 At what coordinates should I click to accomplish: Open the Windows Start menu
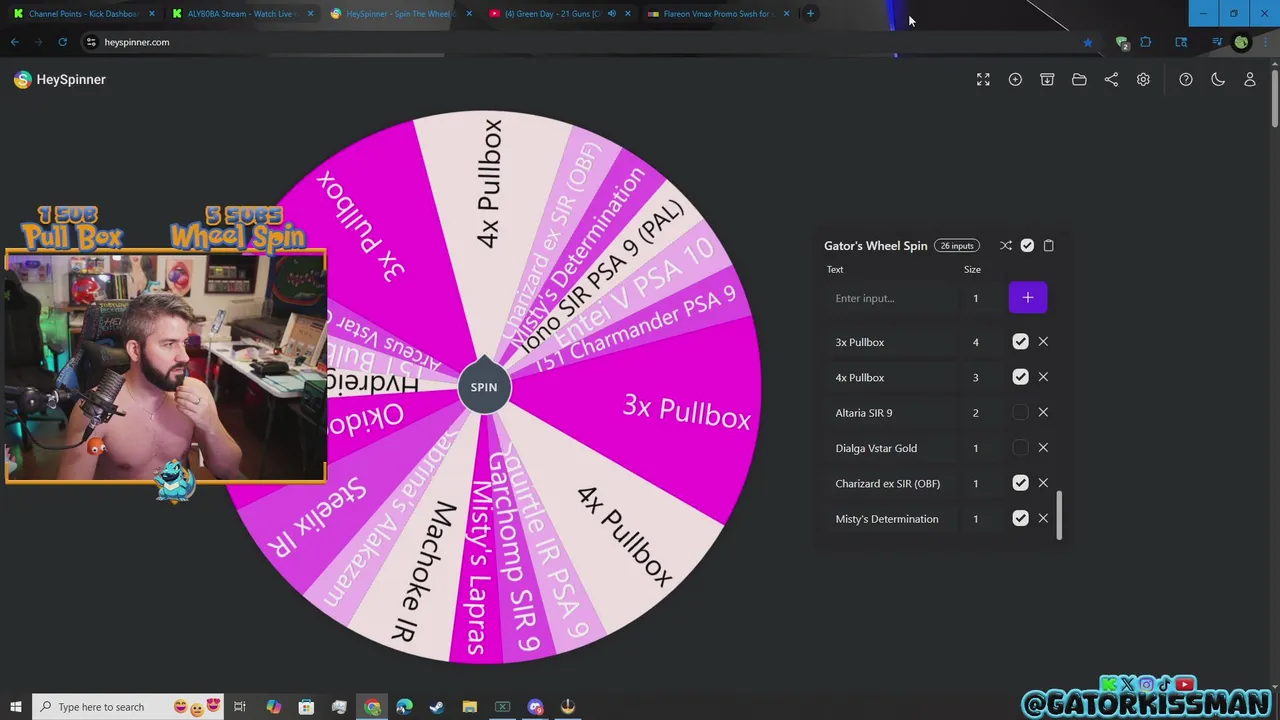click(x=15, y=707)
